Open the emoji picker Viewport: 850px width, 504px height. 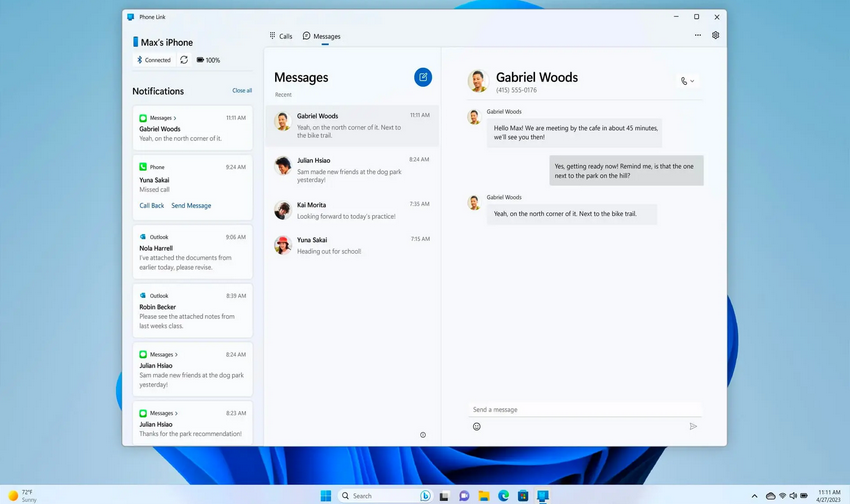(477, 426)
